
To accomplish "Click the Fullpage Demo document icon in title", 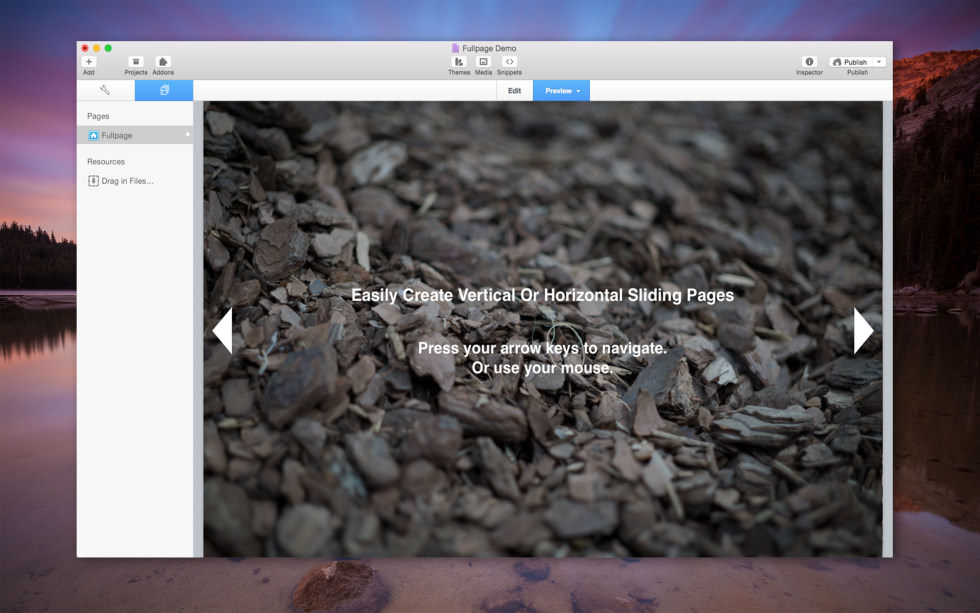I will tap(456, 48).
